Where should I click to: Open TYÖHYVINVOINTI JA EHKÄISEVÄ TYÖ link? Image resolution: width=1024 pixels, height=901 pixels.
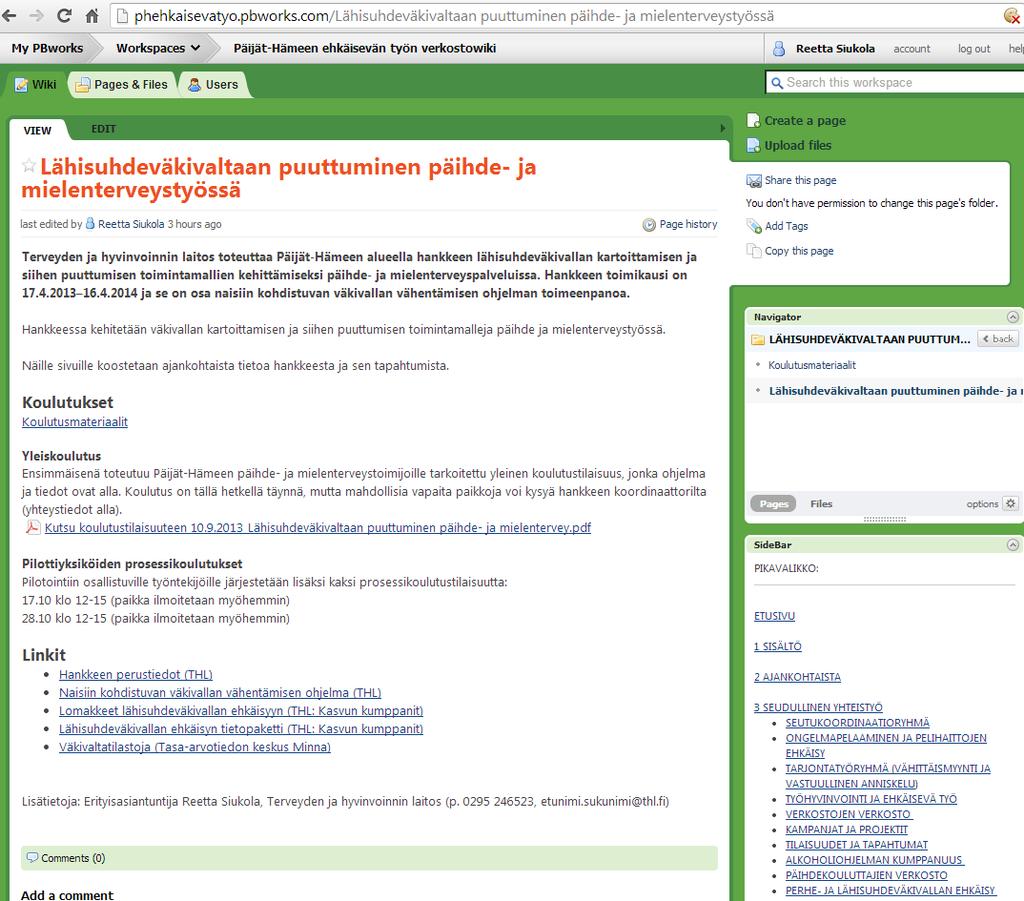[x=871, y=799]
